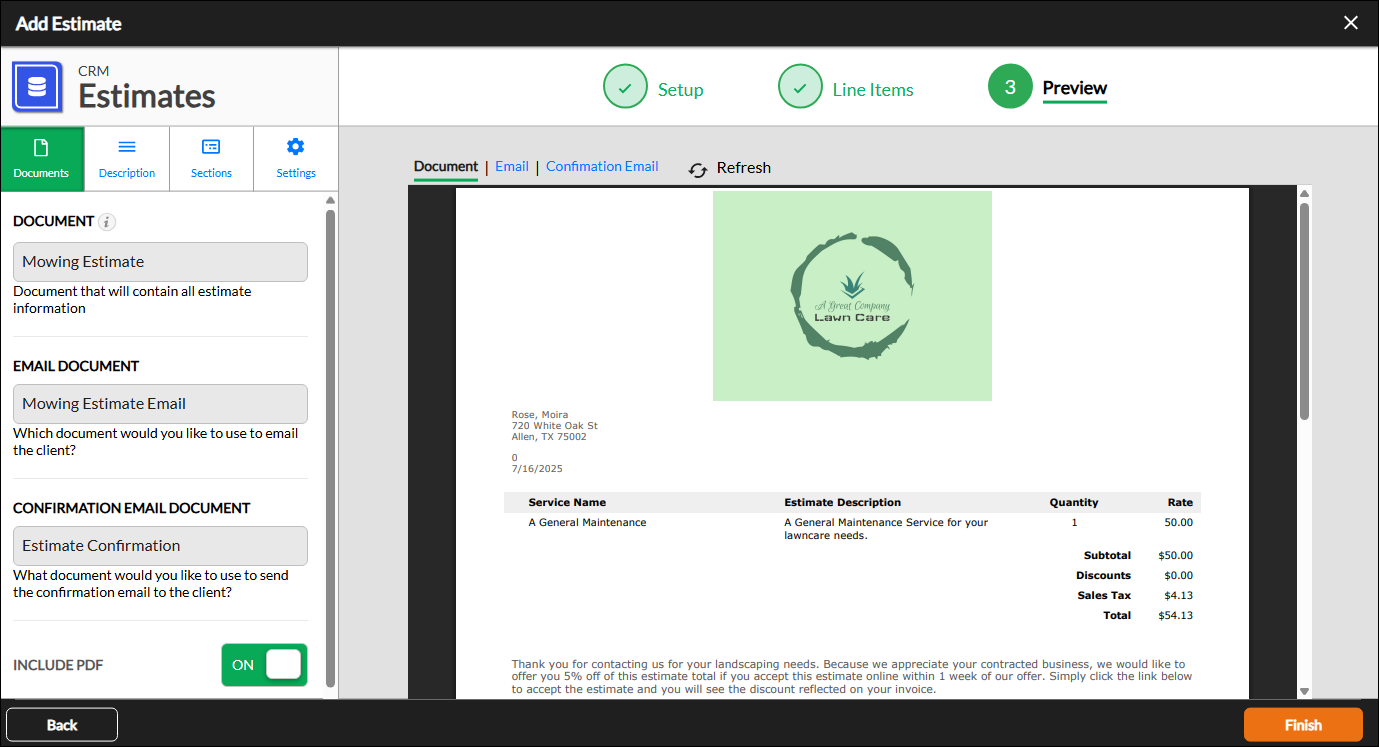The width and height of the screenshot is (1379, 747).
Task: Open the Mowing Estimate Email dropdown
Action: [160, 404]
